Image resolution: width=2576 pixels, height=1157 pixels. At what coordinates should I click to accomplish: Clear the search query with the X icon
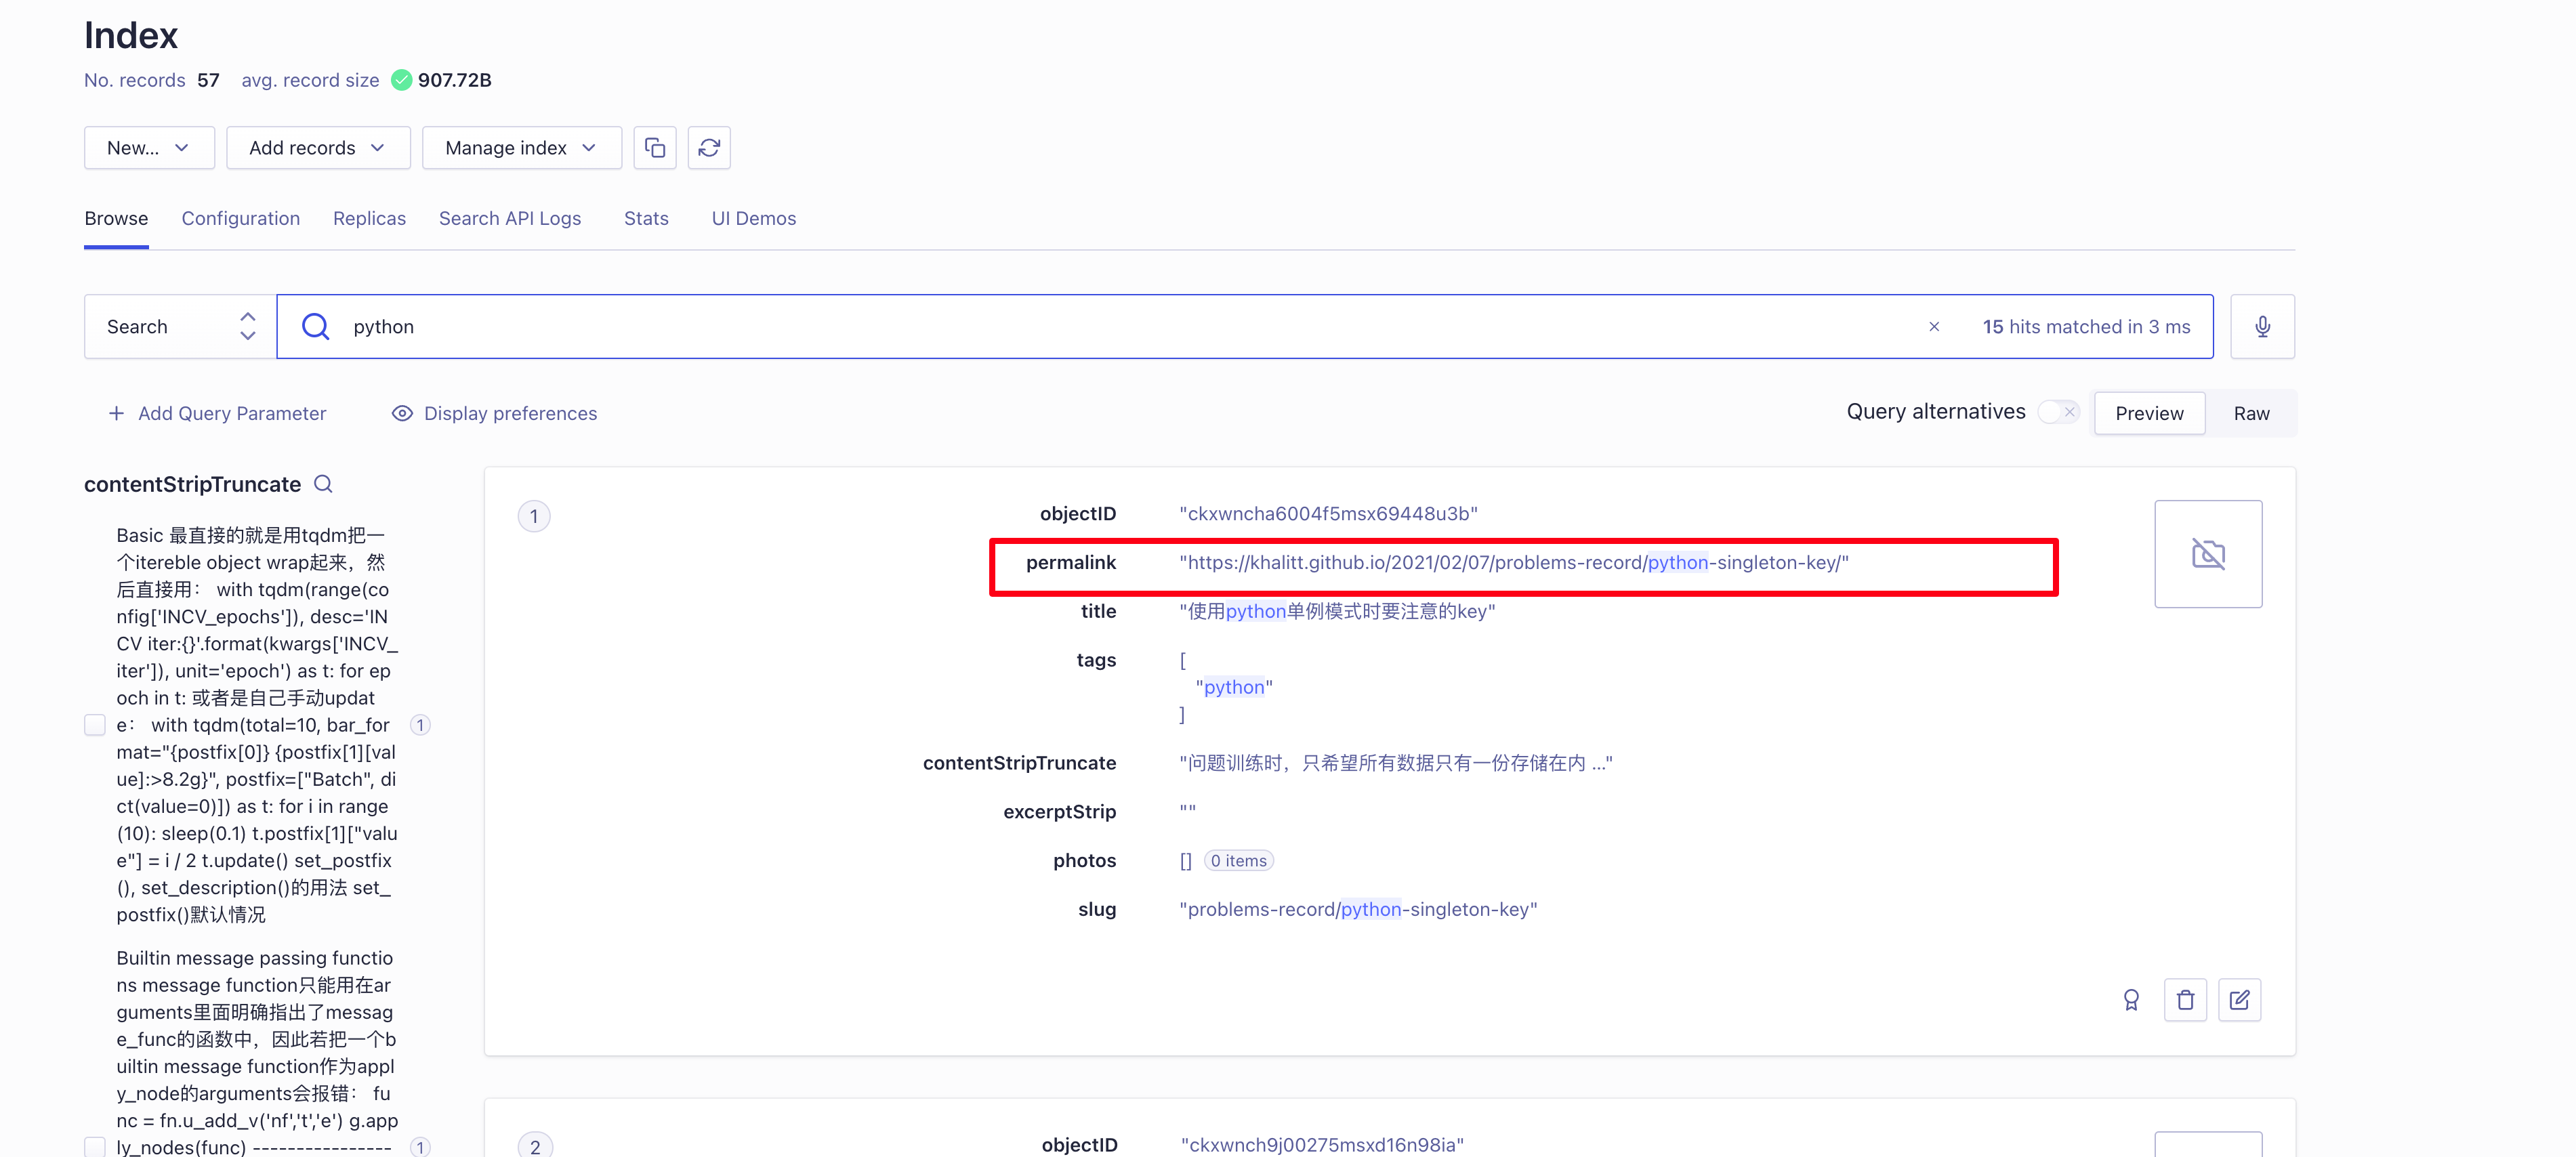[1934, 326]
